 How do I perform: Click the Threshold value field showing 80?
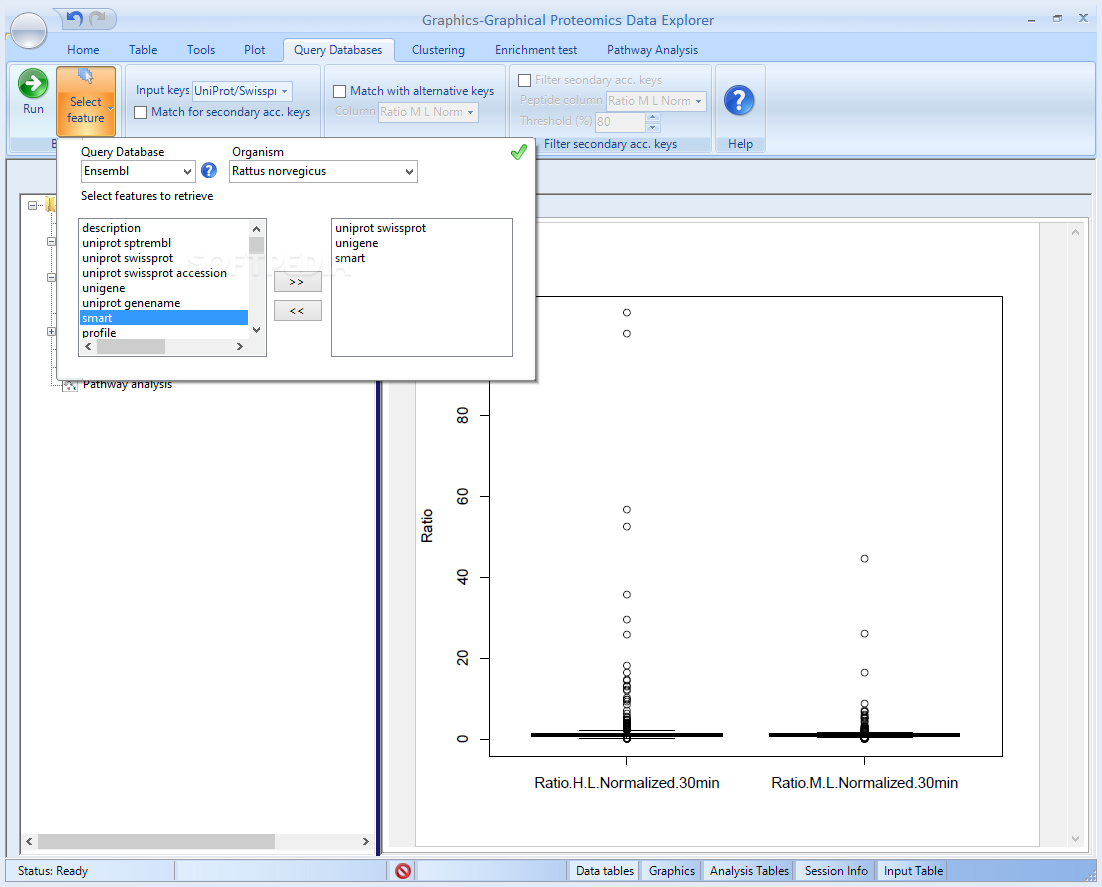tap(620, 122)
